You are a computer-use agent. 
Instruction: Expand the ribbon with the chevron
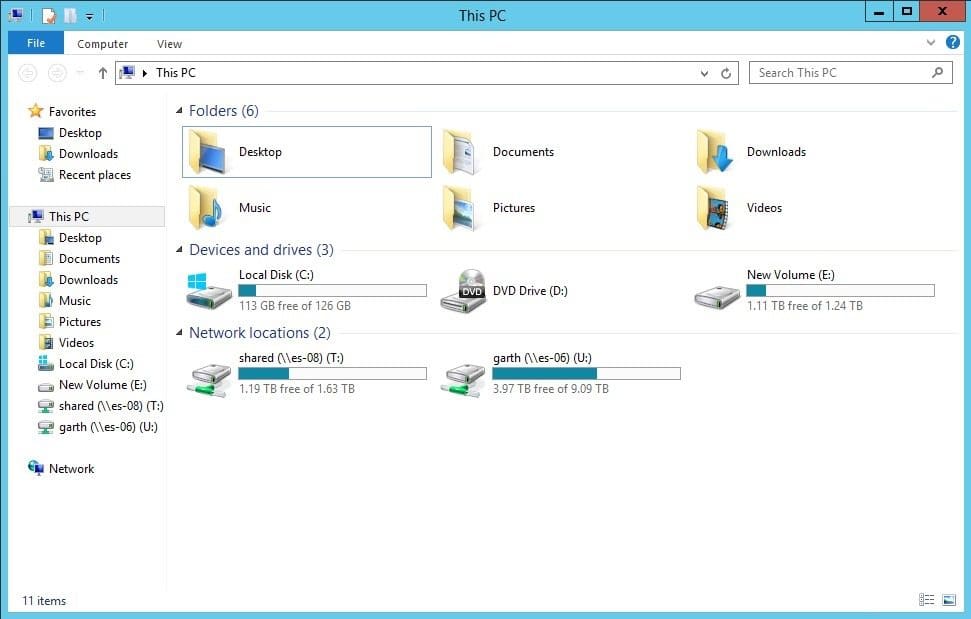930,42
